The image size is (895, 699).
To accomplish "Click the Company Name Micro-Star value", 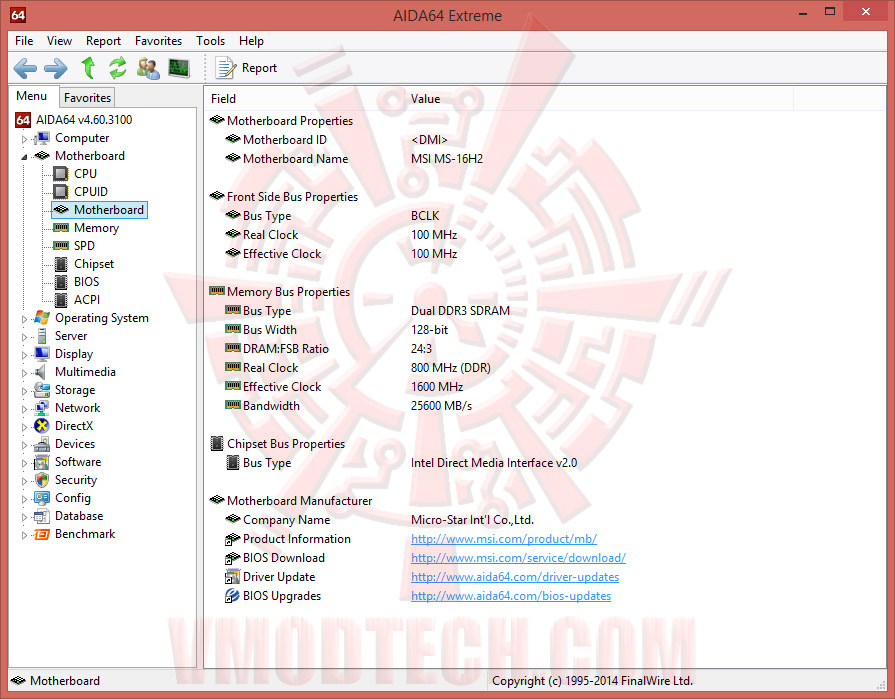I will [473, 520].
